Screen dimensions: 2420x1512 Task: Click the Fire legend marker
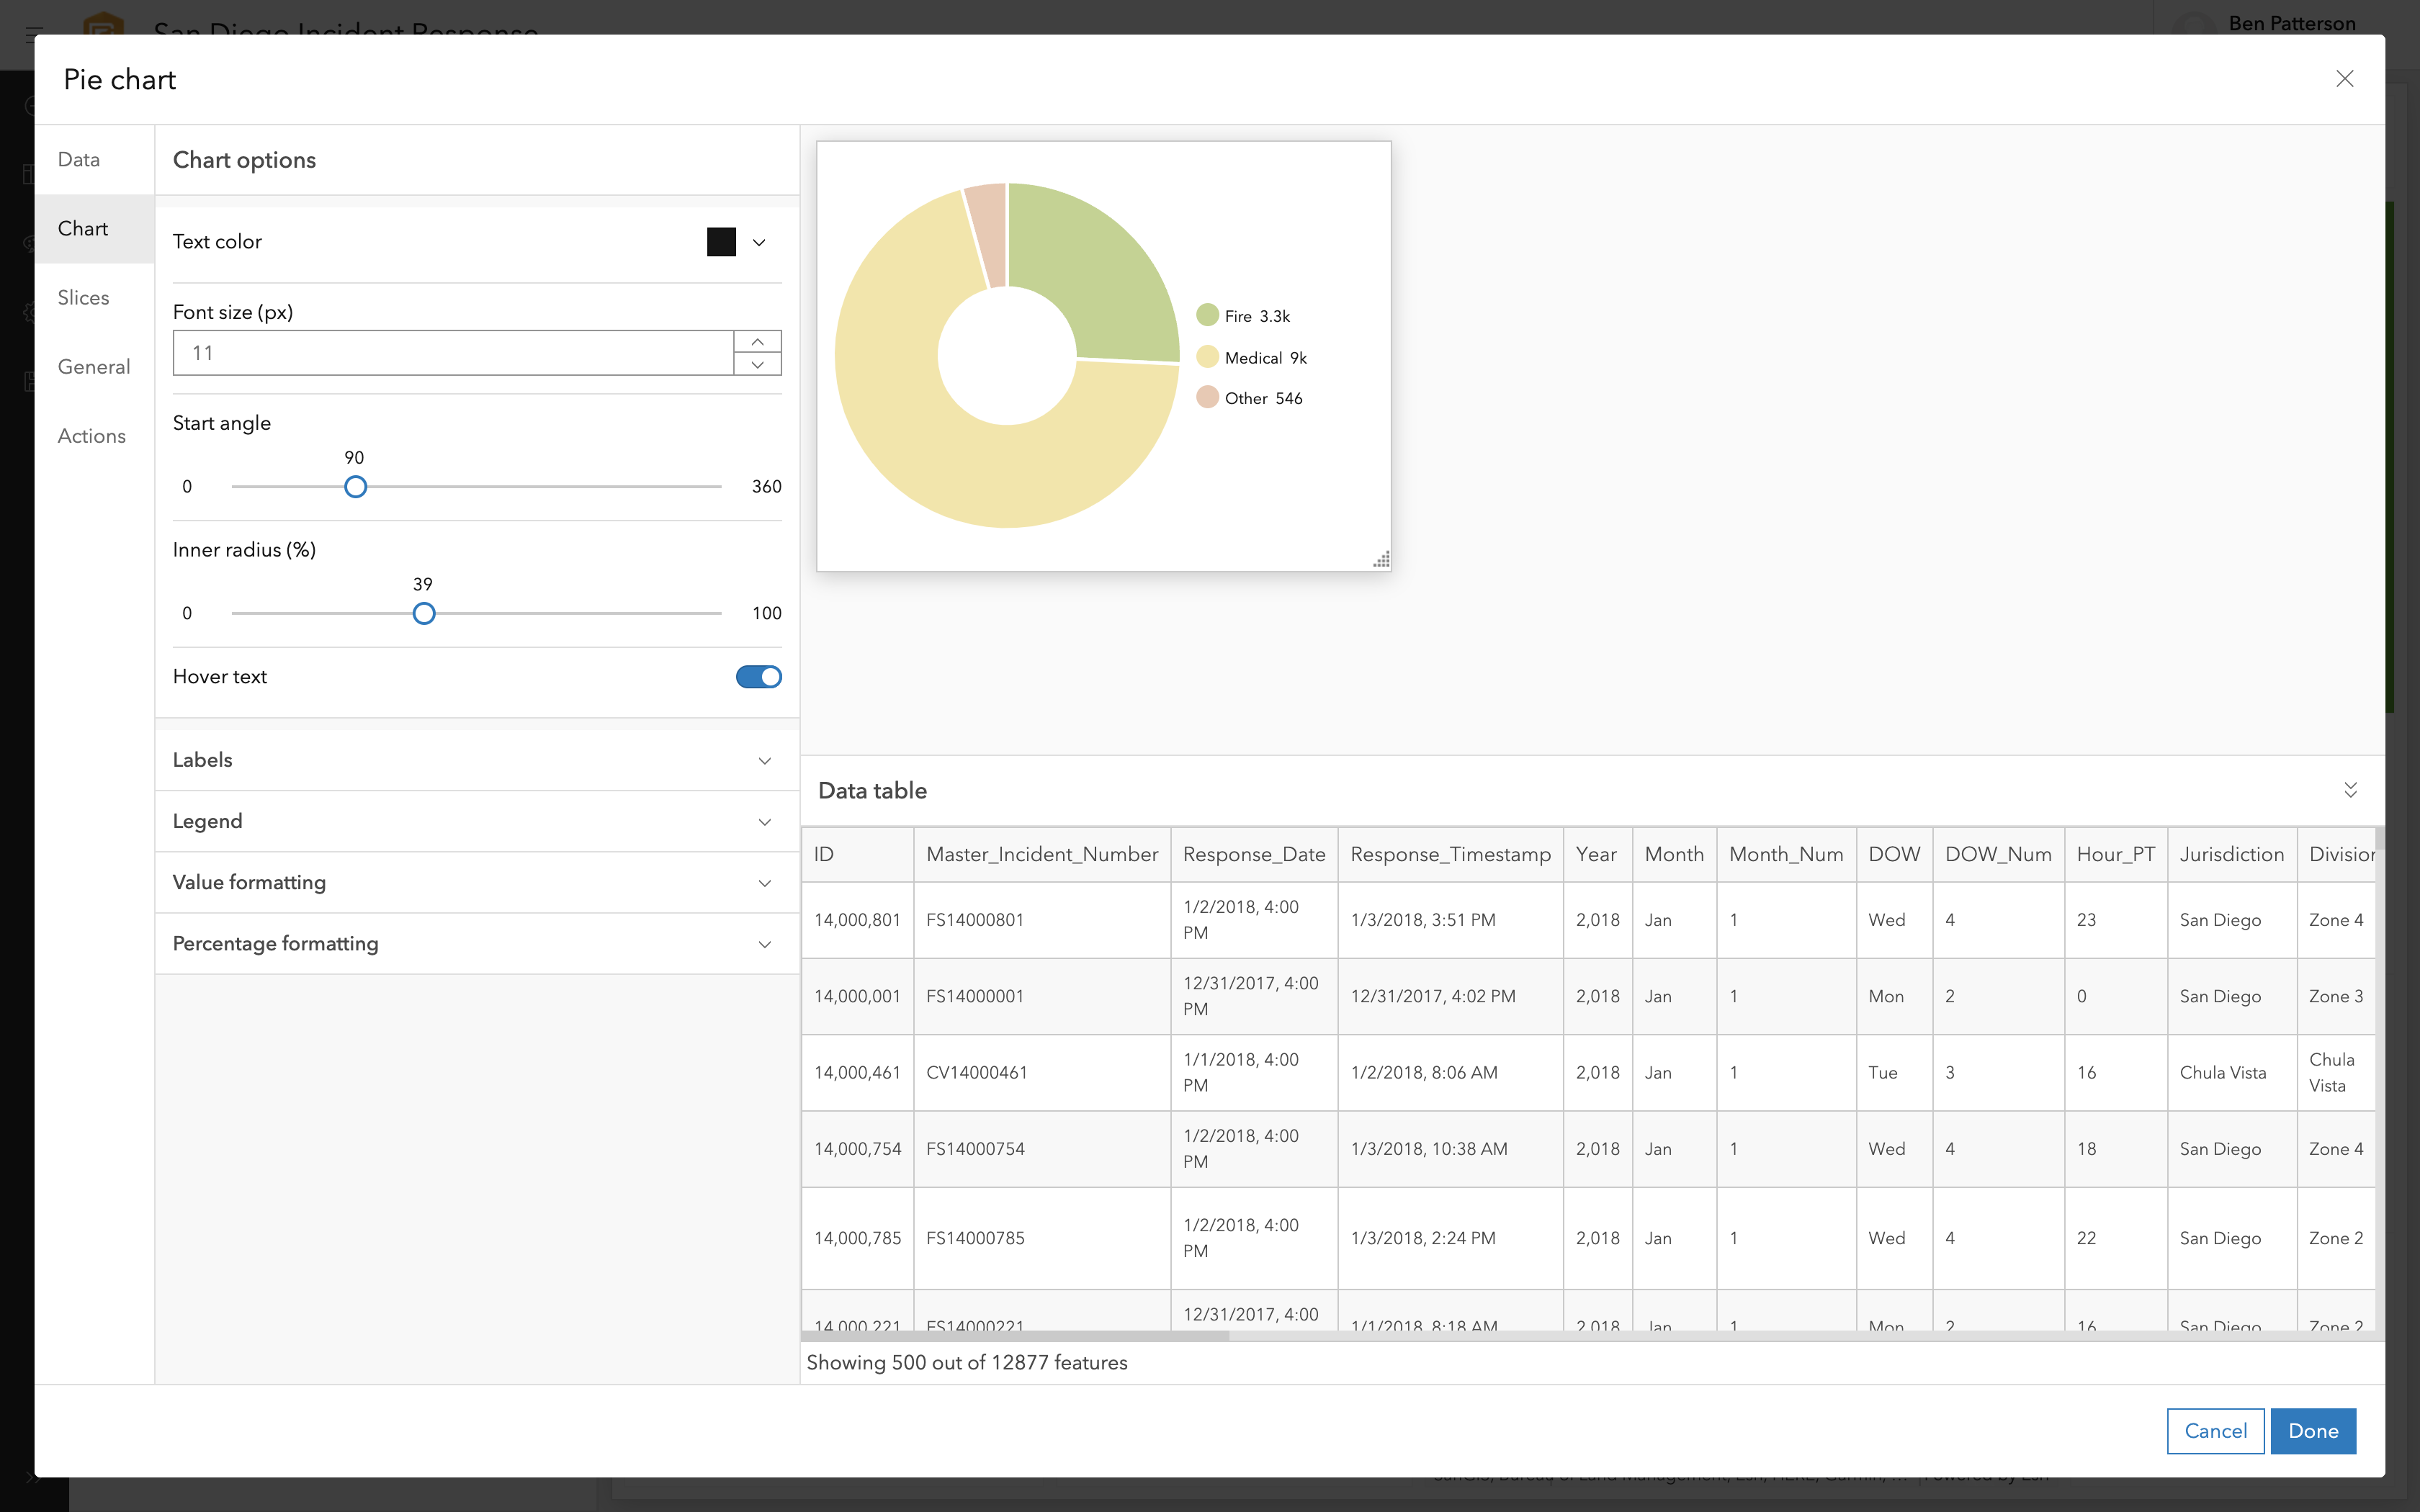[1207, 315]
